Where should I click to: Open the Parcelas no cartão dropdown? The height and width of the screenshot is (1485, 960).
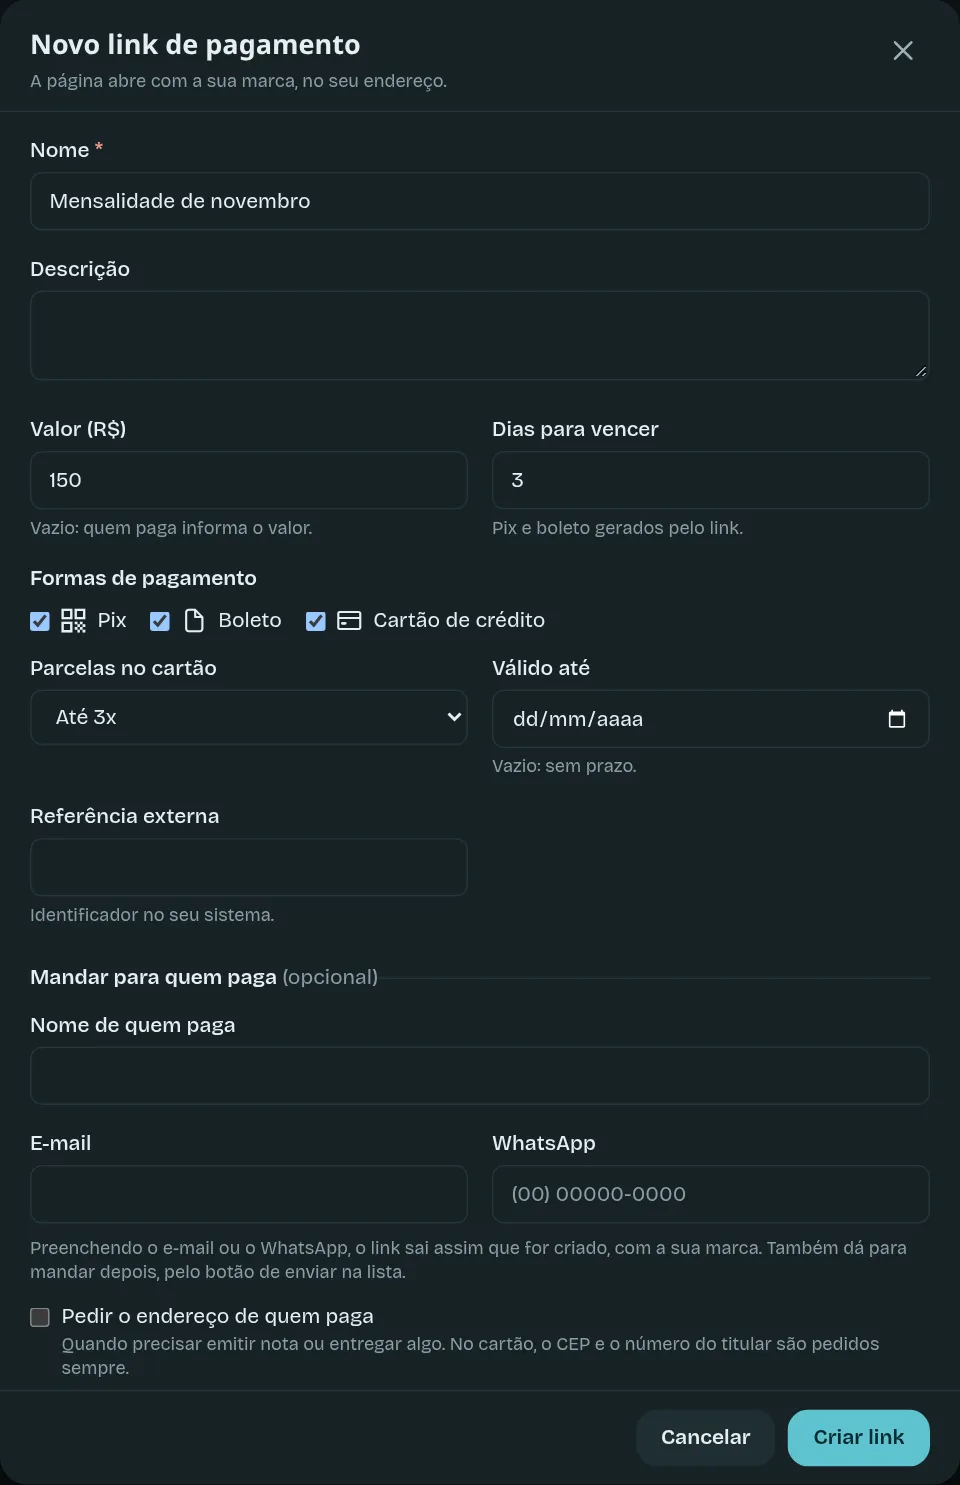[x=249, y=717]
